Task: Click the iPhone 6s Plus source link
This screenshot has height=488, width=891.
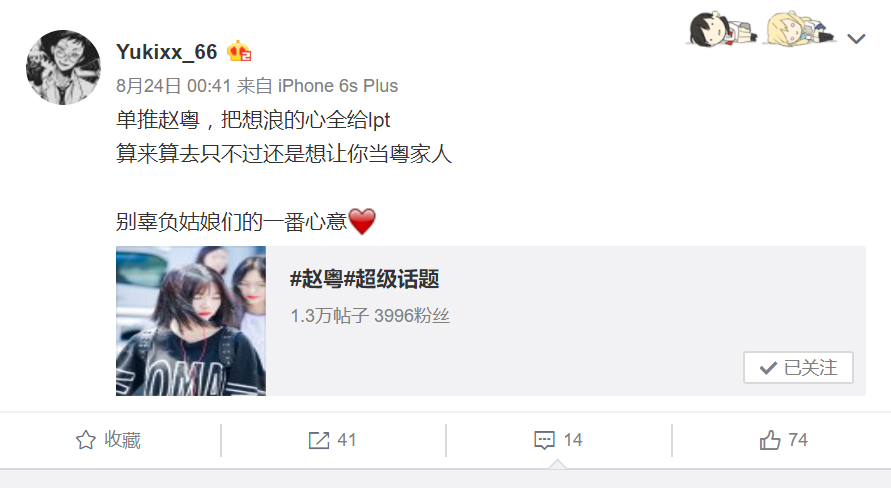Action: 338,86
